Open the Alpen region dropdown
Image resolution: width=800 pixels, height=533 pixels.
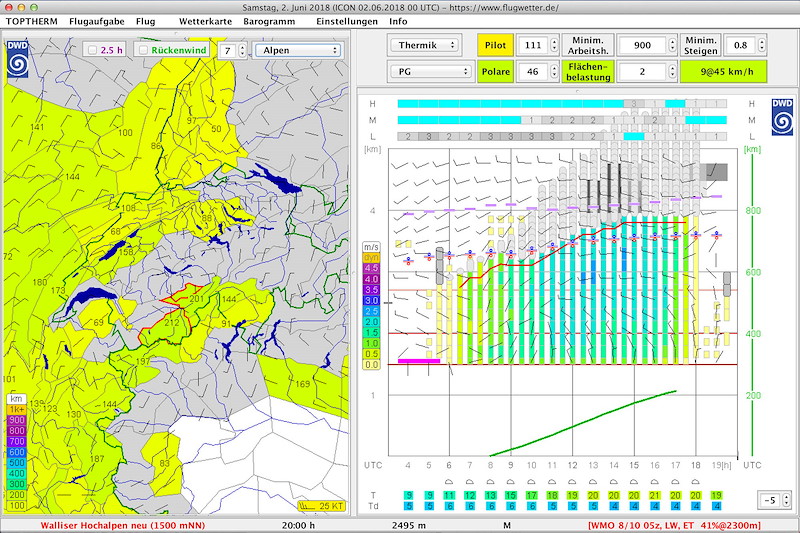[x=298, y=50]
